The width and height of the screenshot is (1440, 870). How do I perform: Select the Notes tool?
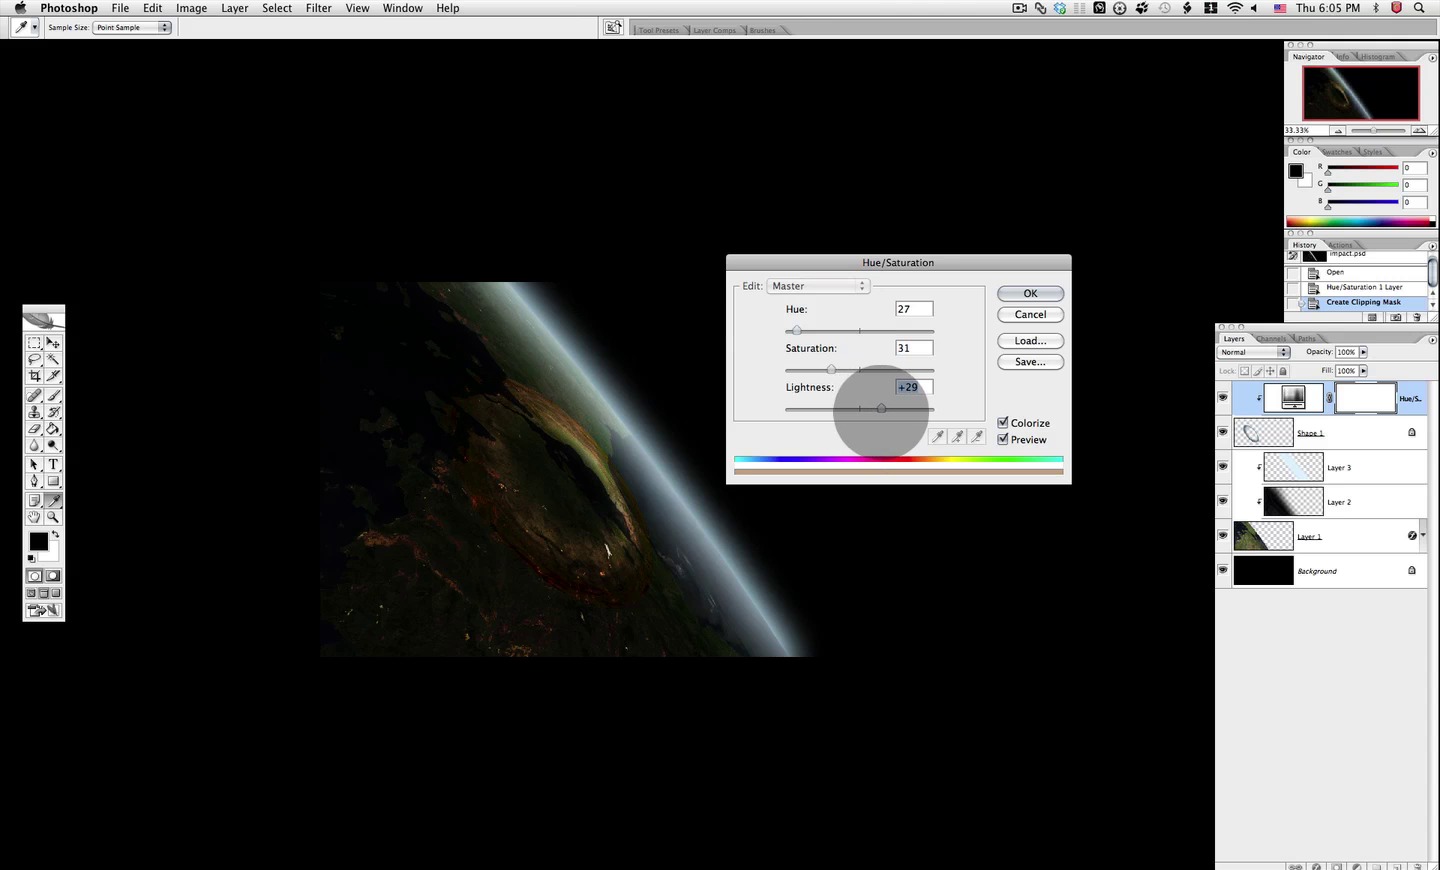click(x=34, y=500)
